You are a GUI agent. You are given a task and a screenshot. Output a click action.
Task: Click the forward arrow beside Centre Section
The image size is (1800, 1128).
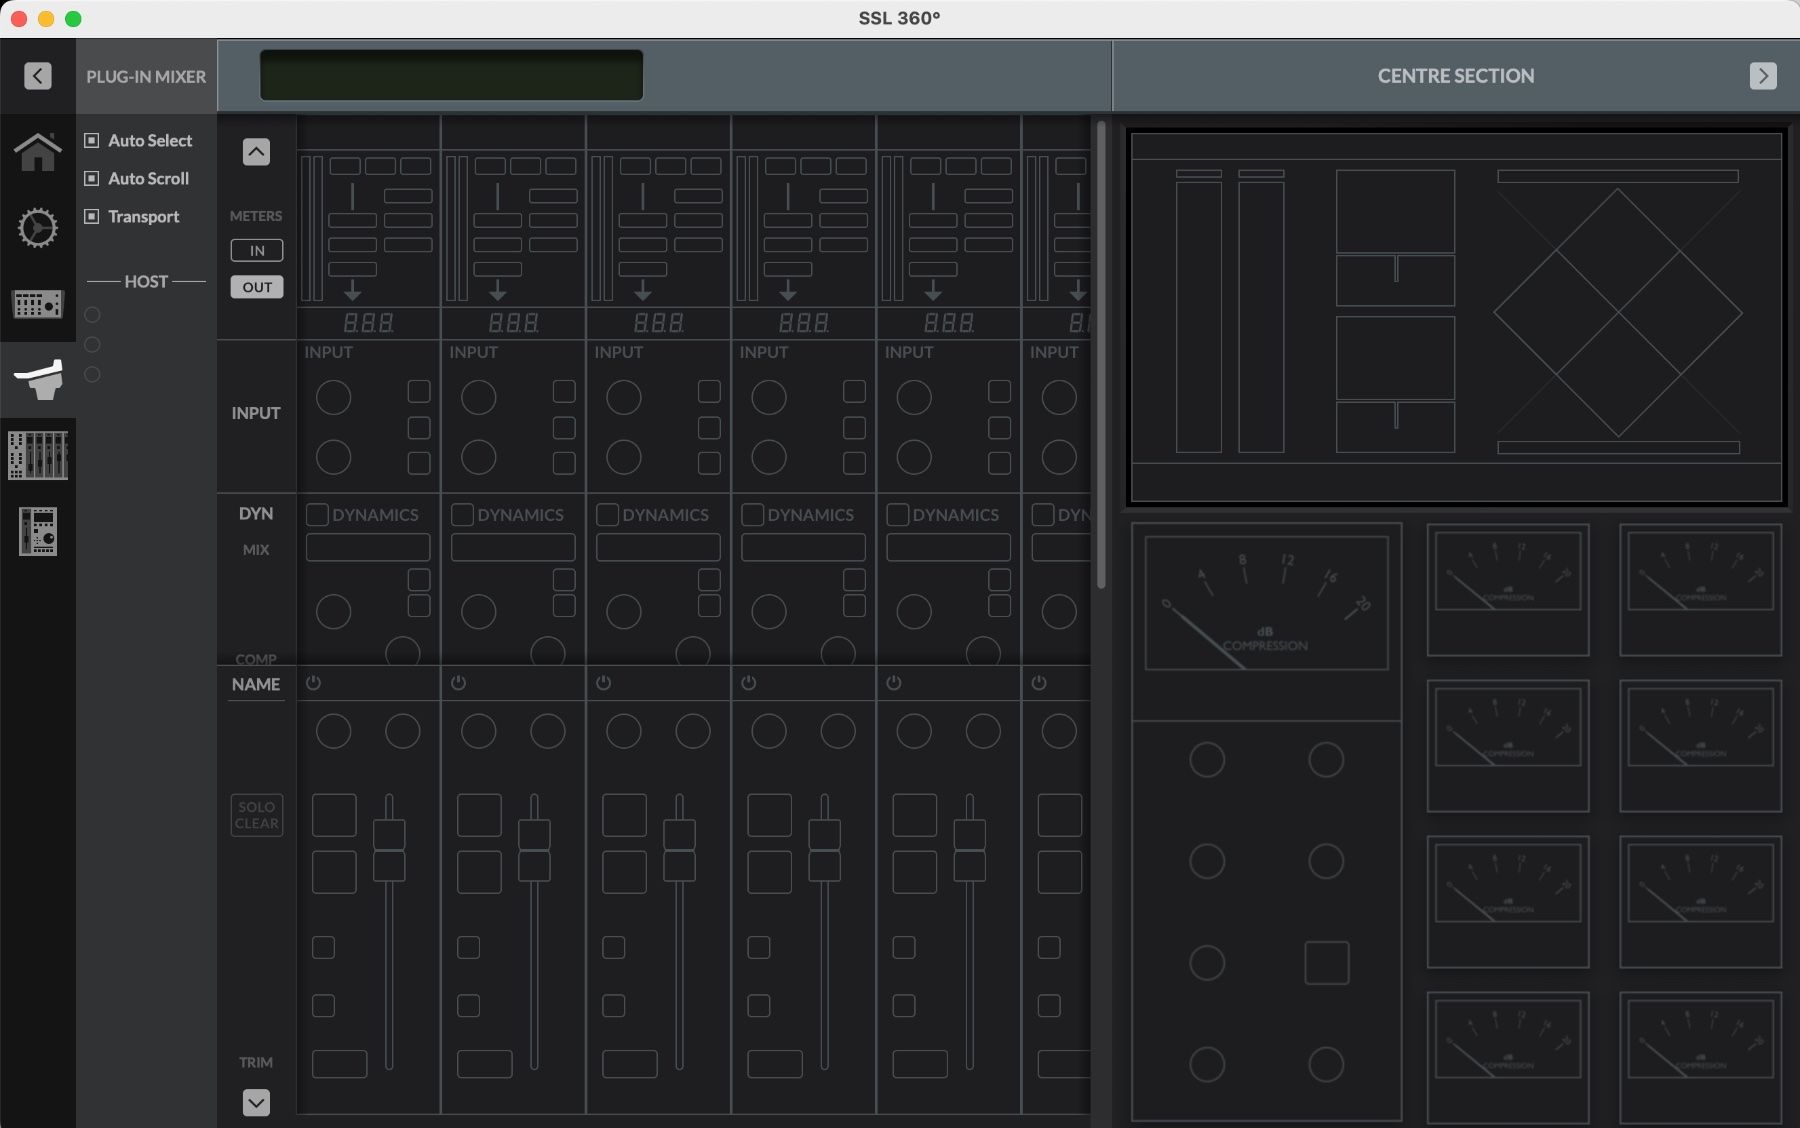[x=1763, y=76]
